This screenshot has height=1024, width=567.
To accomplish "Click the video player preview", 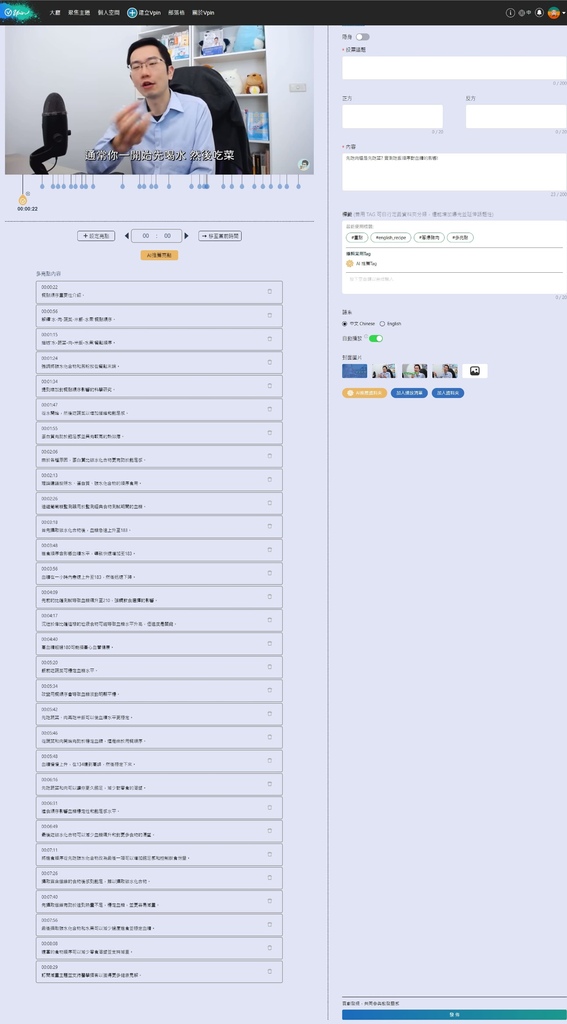I will tap(159, 100).
